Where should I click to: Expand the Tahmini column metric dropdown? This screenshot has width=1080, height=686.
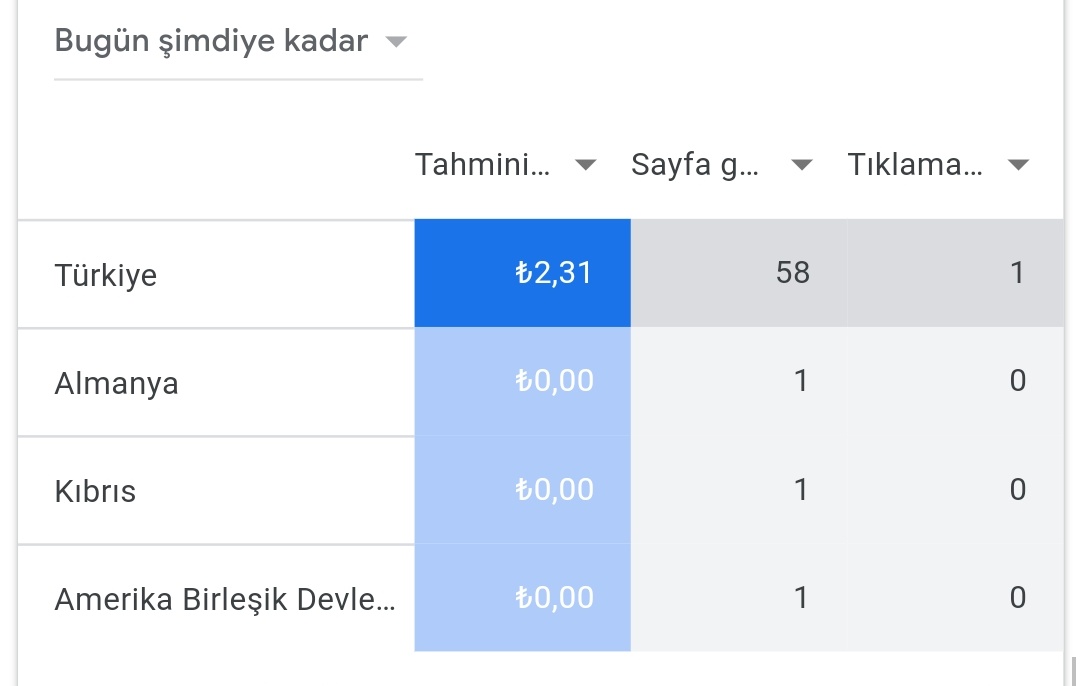(585, 165)
